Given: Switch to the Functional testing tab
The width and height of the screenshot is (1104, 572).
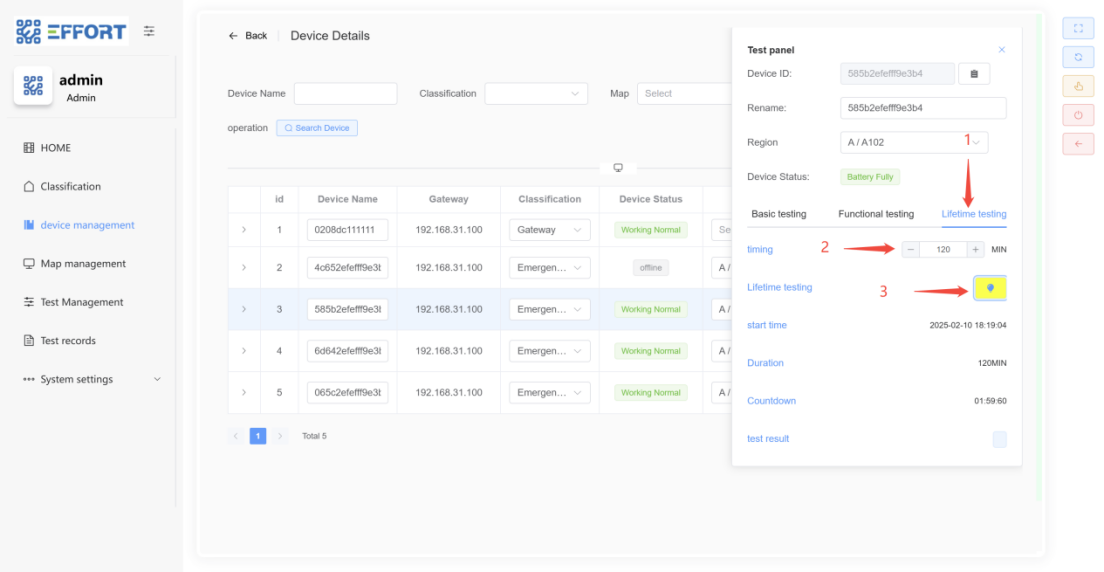Looking at the screenshot, I should click(875, 214).
